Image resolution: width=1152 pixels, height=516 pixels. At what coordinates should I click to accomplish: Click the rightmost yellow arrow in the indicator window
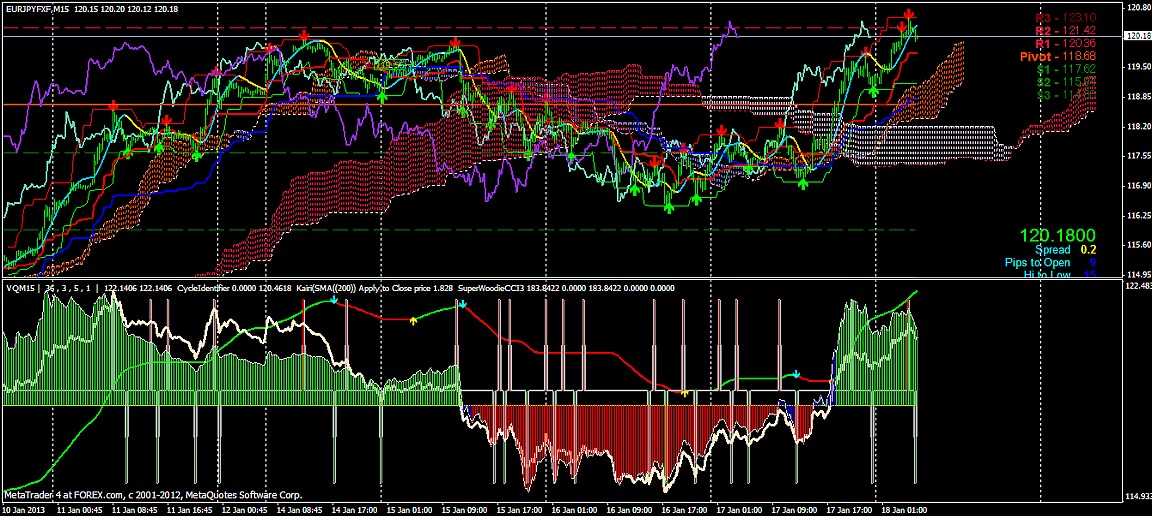point(684,392)
